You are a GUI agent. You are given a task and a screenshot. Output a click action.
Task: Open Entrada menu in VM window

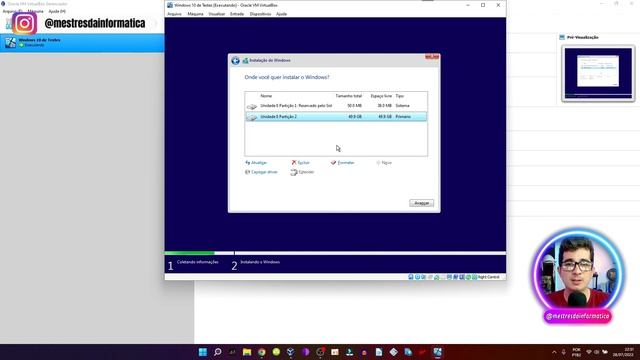(237, 14)
